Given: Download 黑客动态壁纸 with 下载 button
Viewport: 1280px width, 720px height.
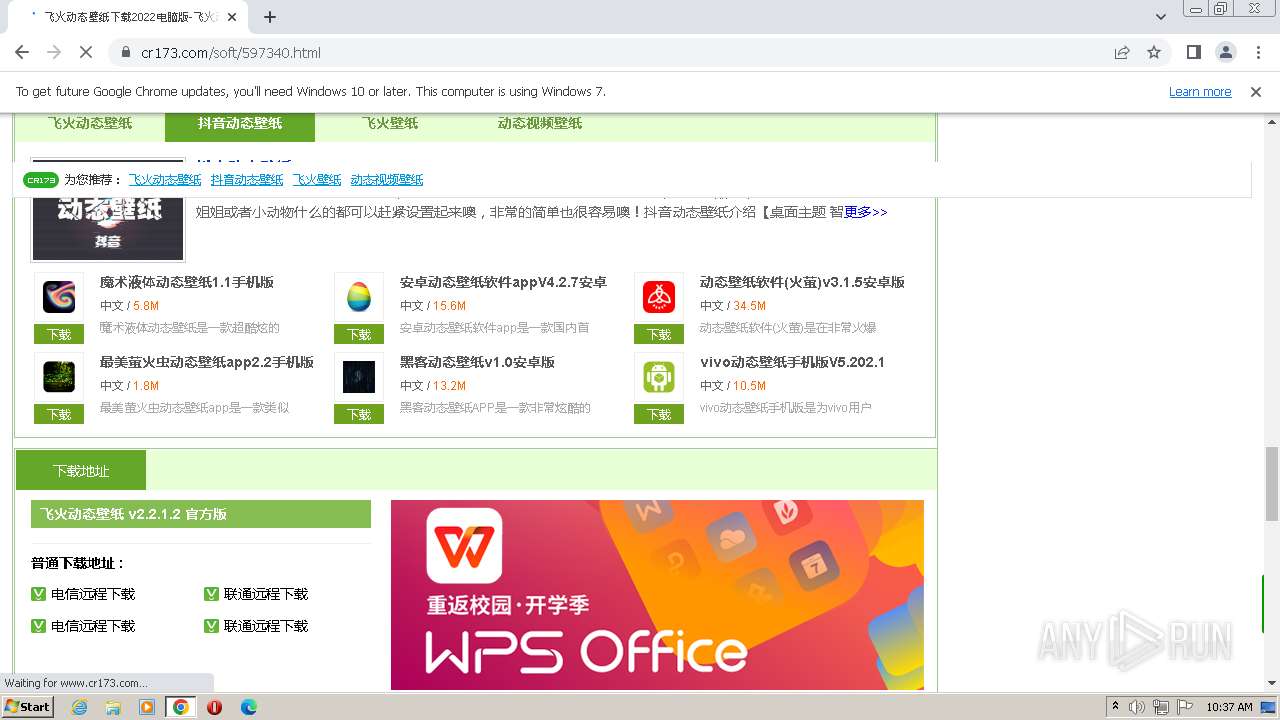Looking at the screenshot, I should tap(359, 414).
